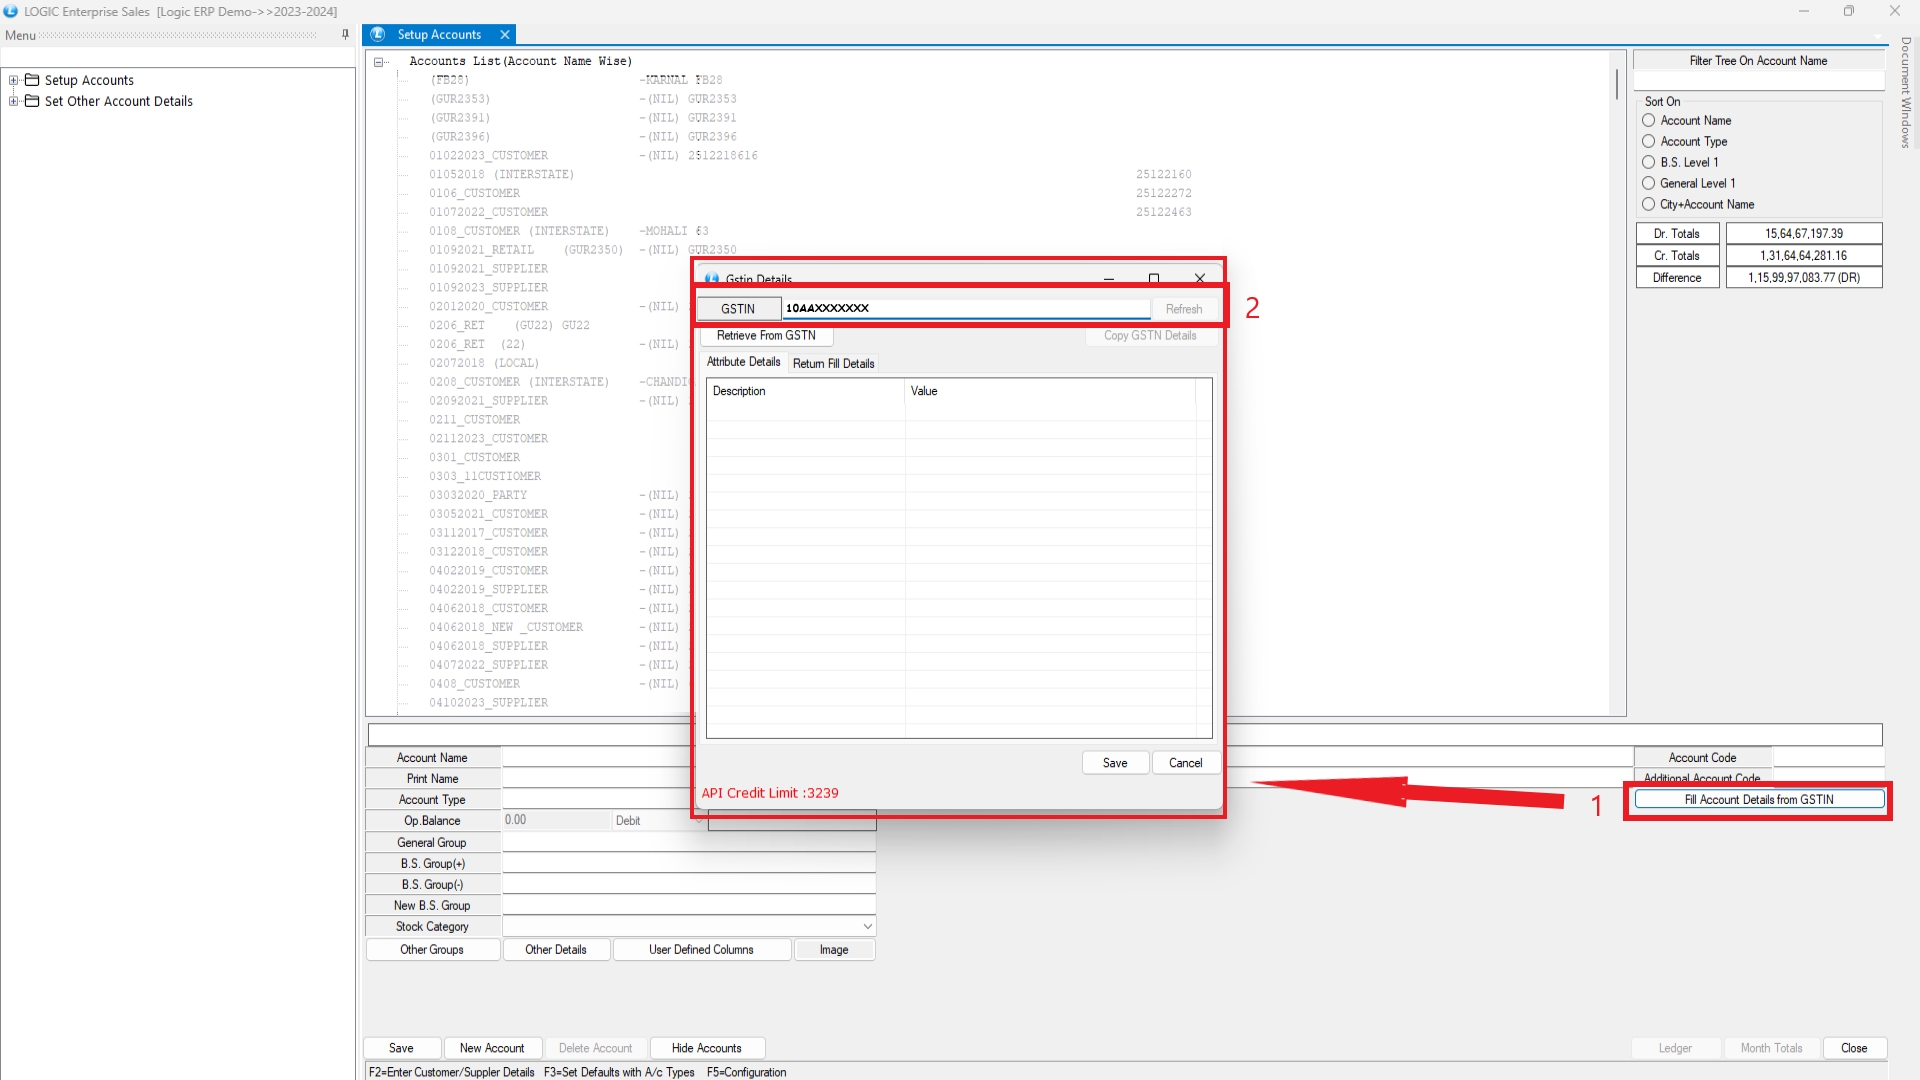Click Fill Account Details from GSTIN button
The height and width of the screenshot is (1080, 1920).
(x=1758, y=800)
